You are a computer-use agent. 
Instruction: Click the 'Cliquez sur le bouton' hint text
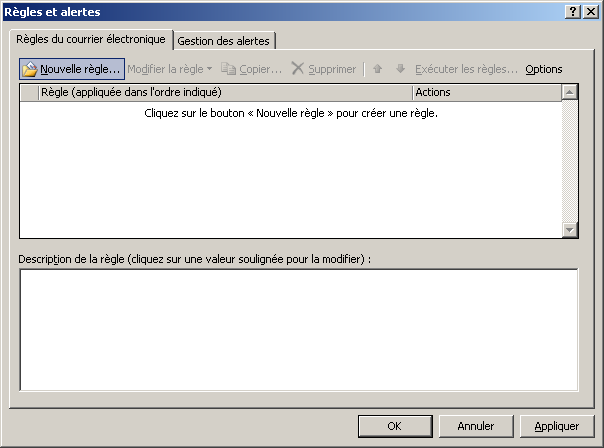click(291, 113)
